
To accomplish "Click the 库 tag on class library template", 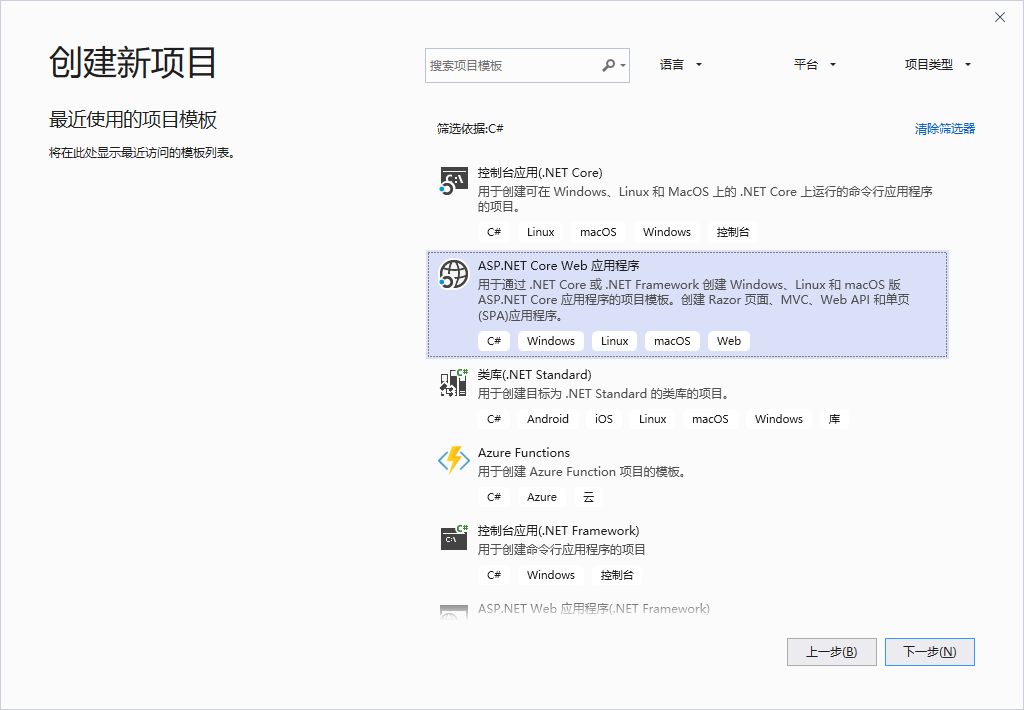I will tap(834, 419).
